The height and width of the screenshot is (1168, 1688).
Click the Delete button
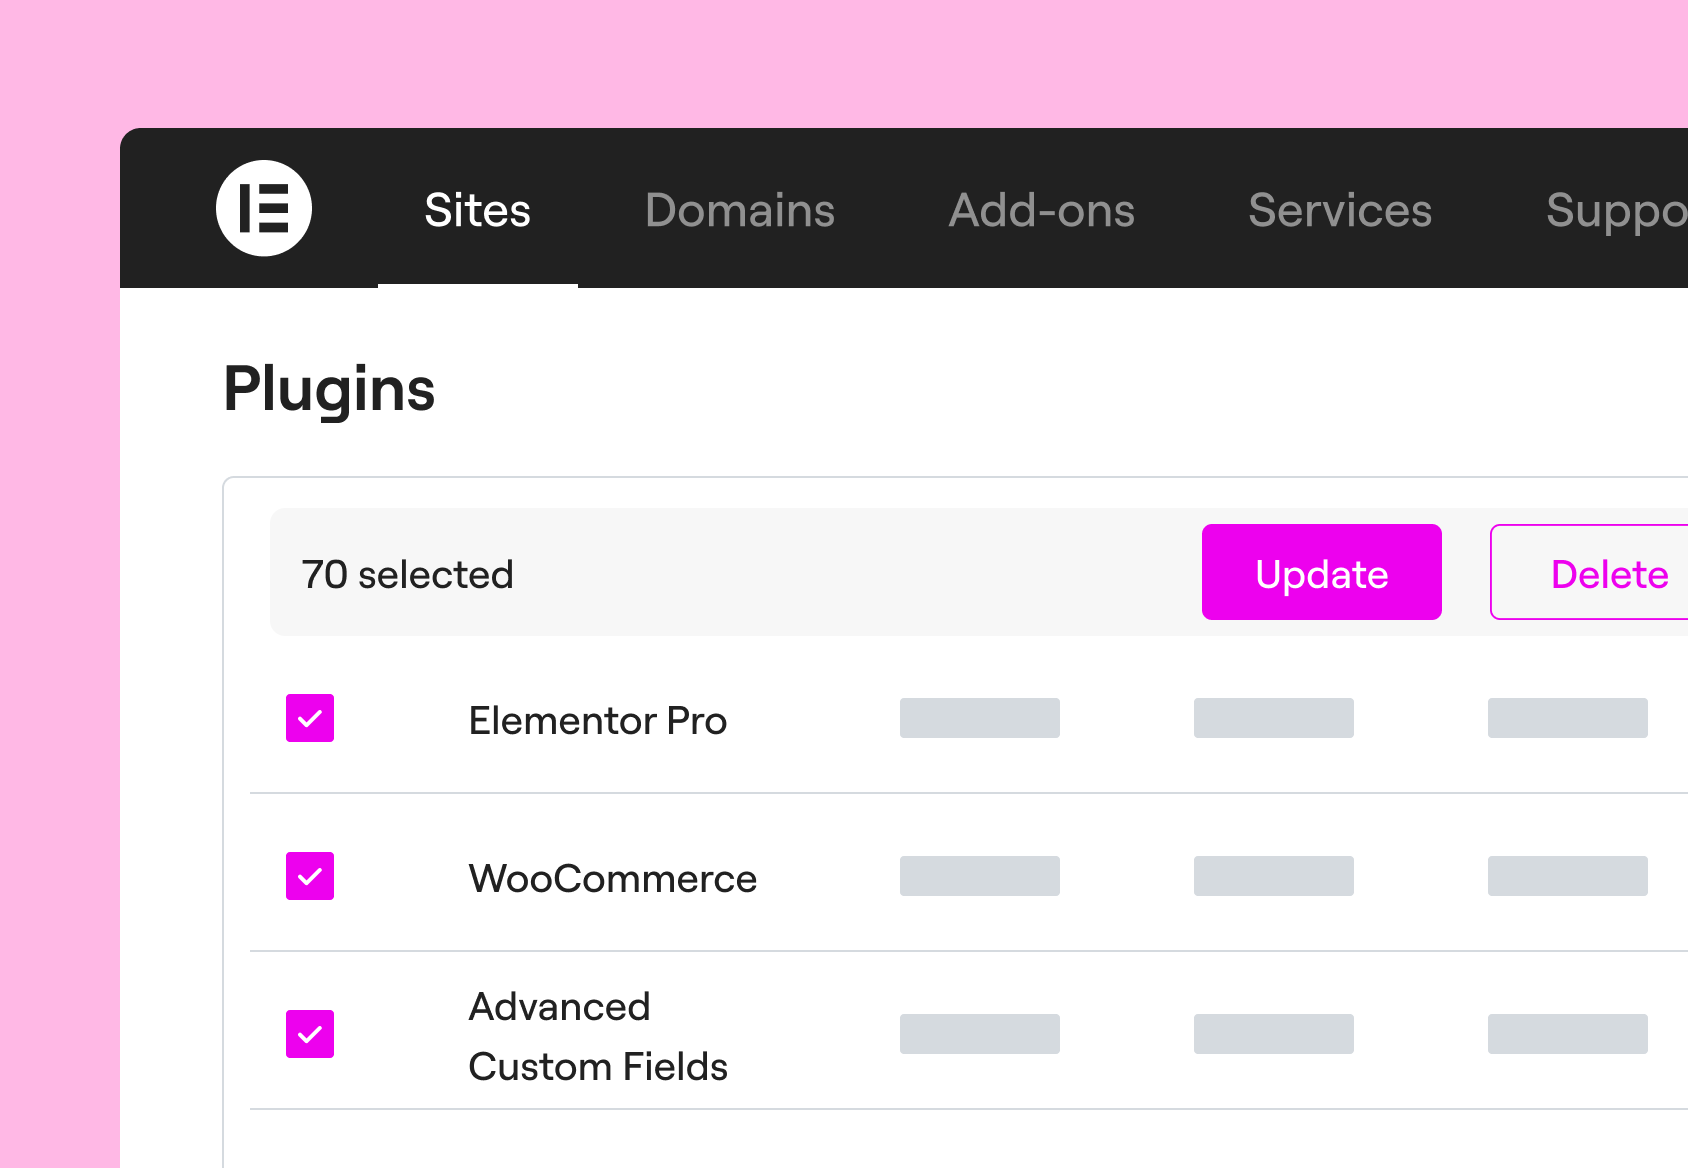pyautogui.click(x=1590, y=572)
